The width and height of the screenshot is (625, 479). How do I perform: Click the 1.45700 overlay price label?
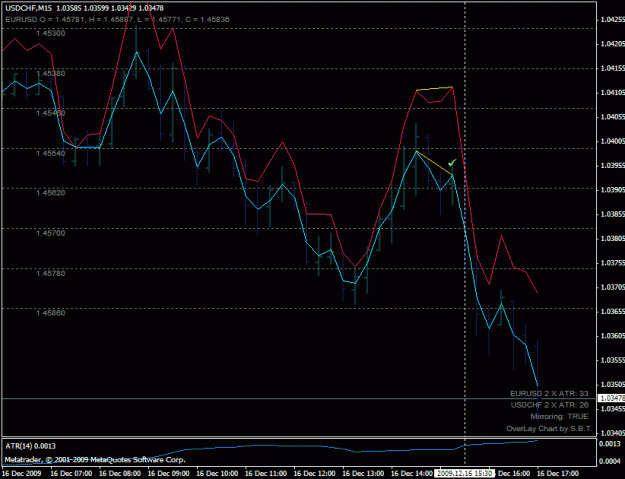pos(51,233)
